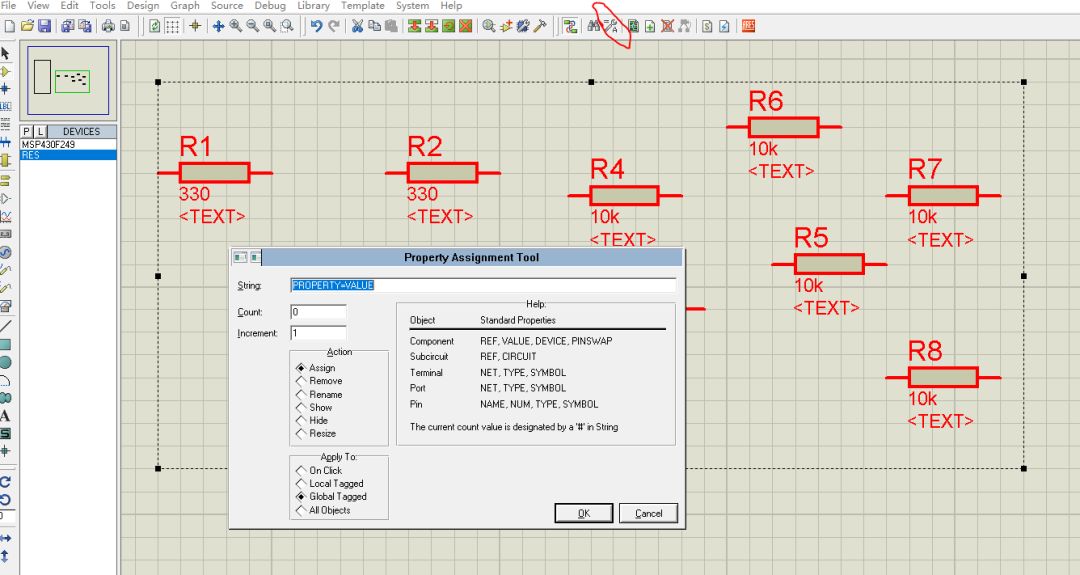Select the Component mode tool

point(6,71)
